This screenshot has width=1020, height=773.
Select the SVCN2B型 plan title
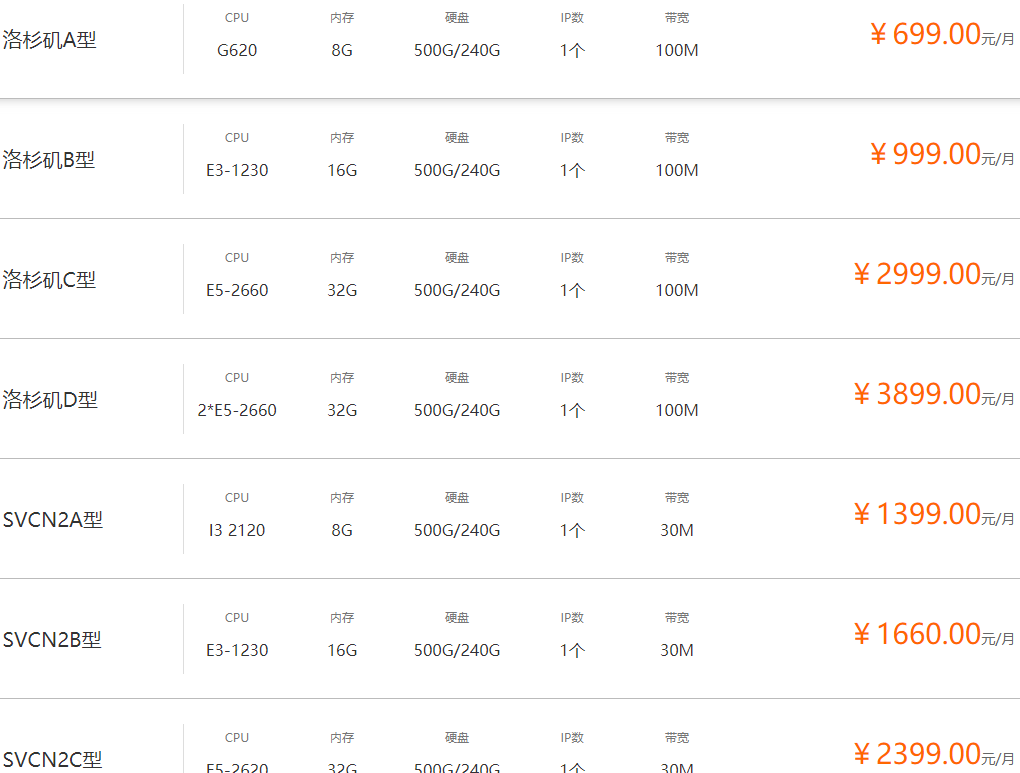click(52, 640)
